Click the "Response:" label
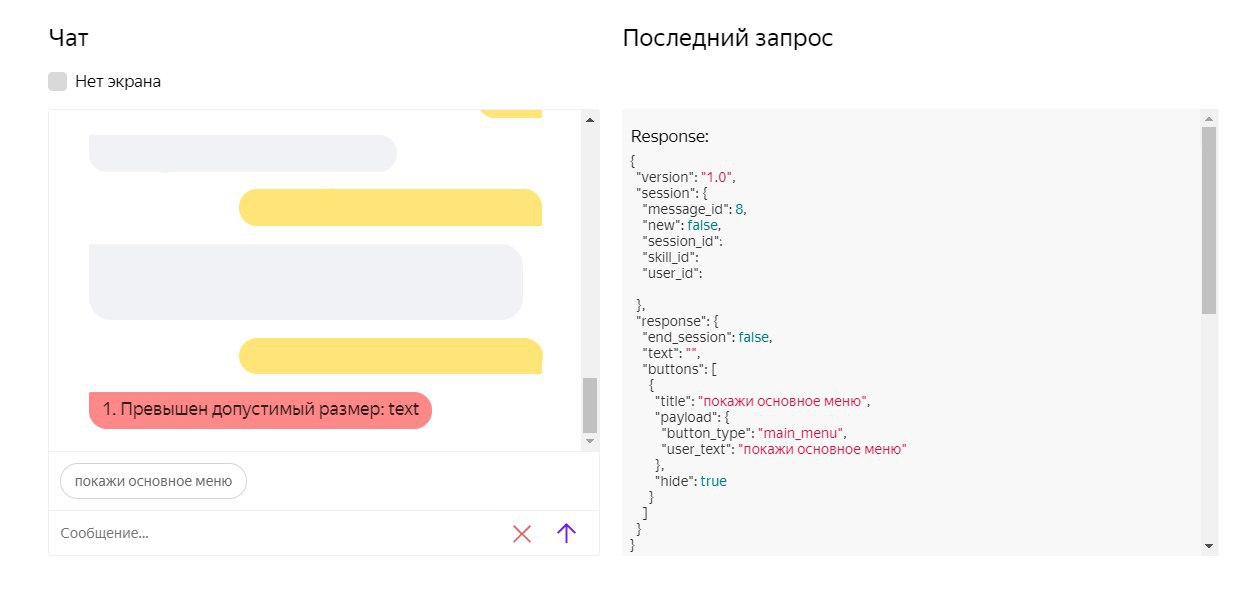Image resolution: width=1245 pixels, height=589 pixels. [670, 136]
